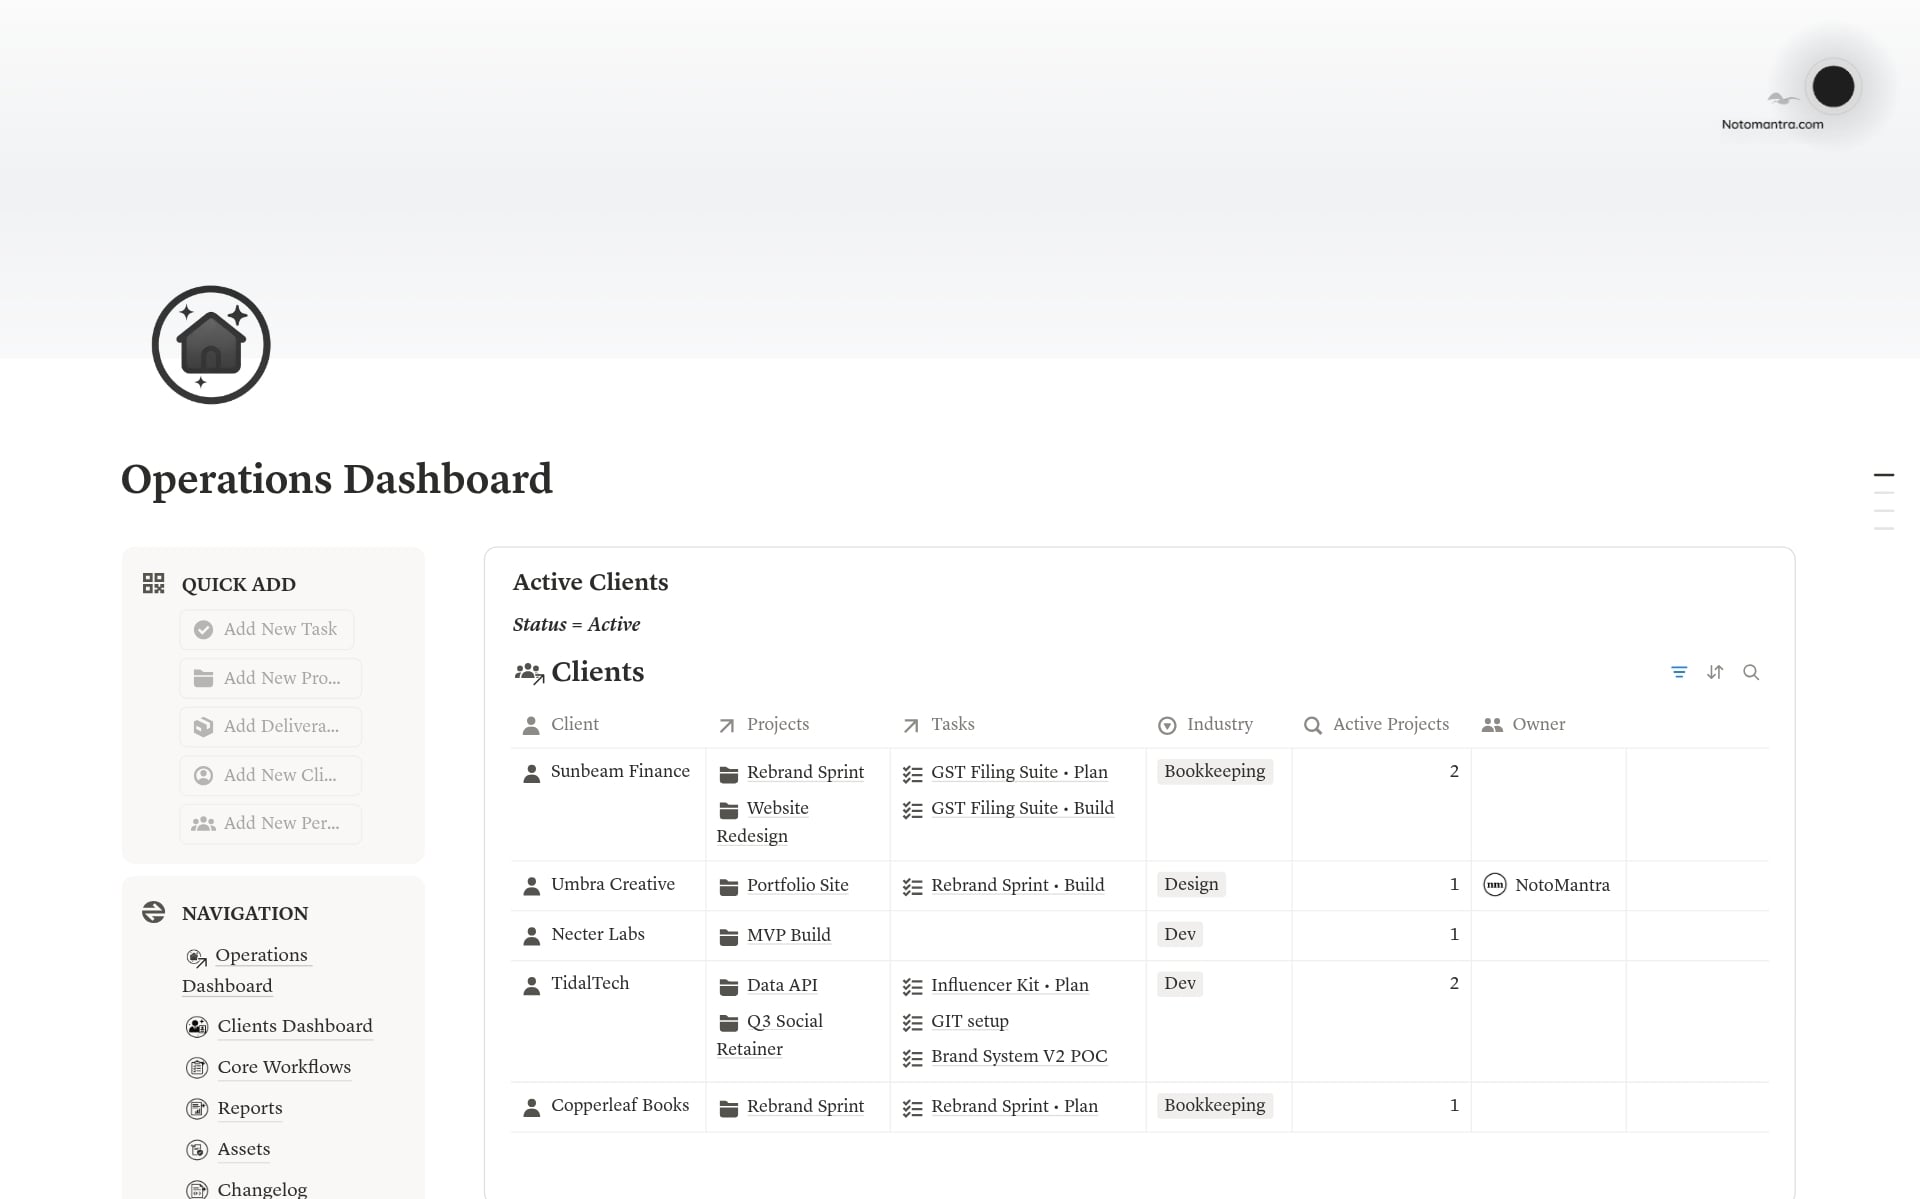Click the first outline marker on right edge
This screenshot has width=1920, height=1199.
pyautogui.click(x=1883, y=475)
